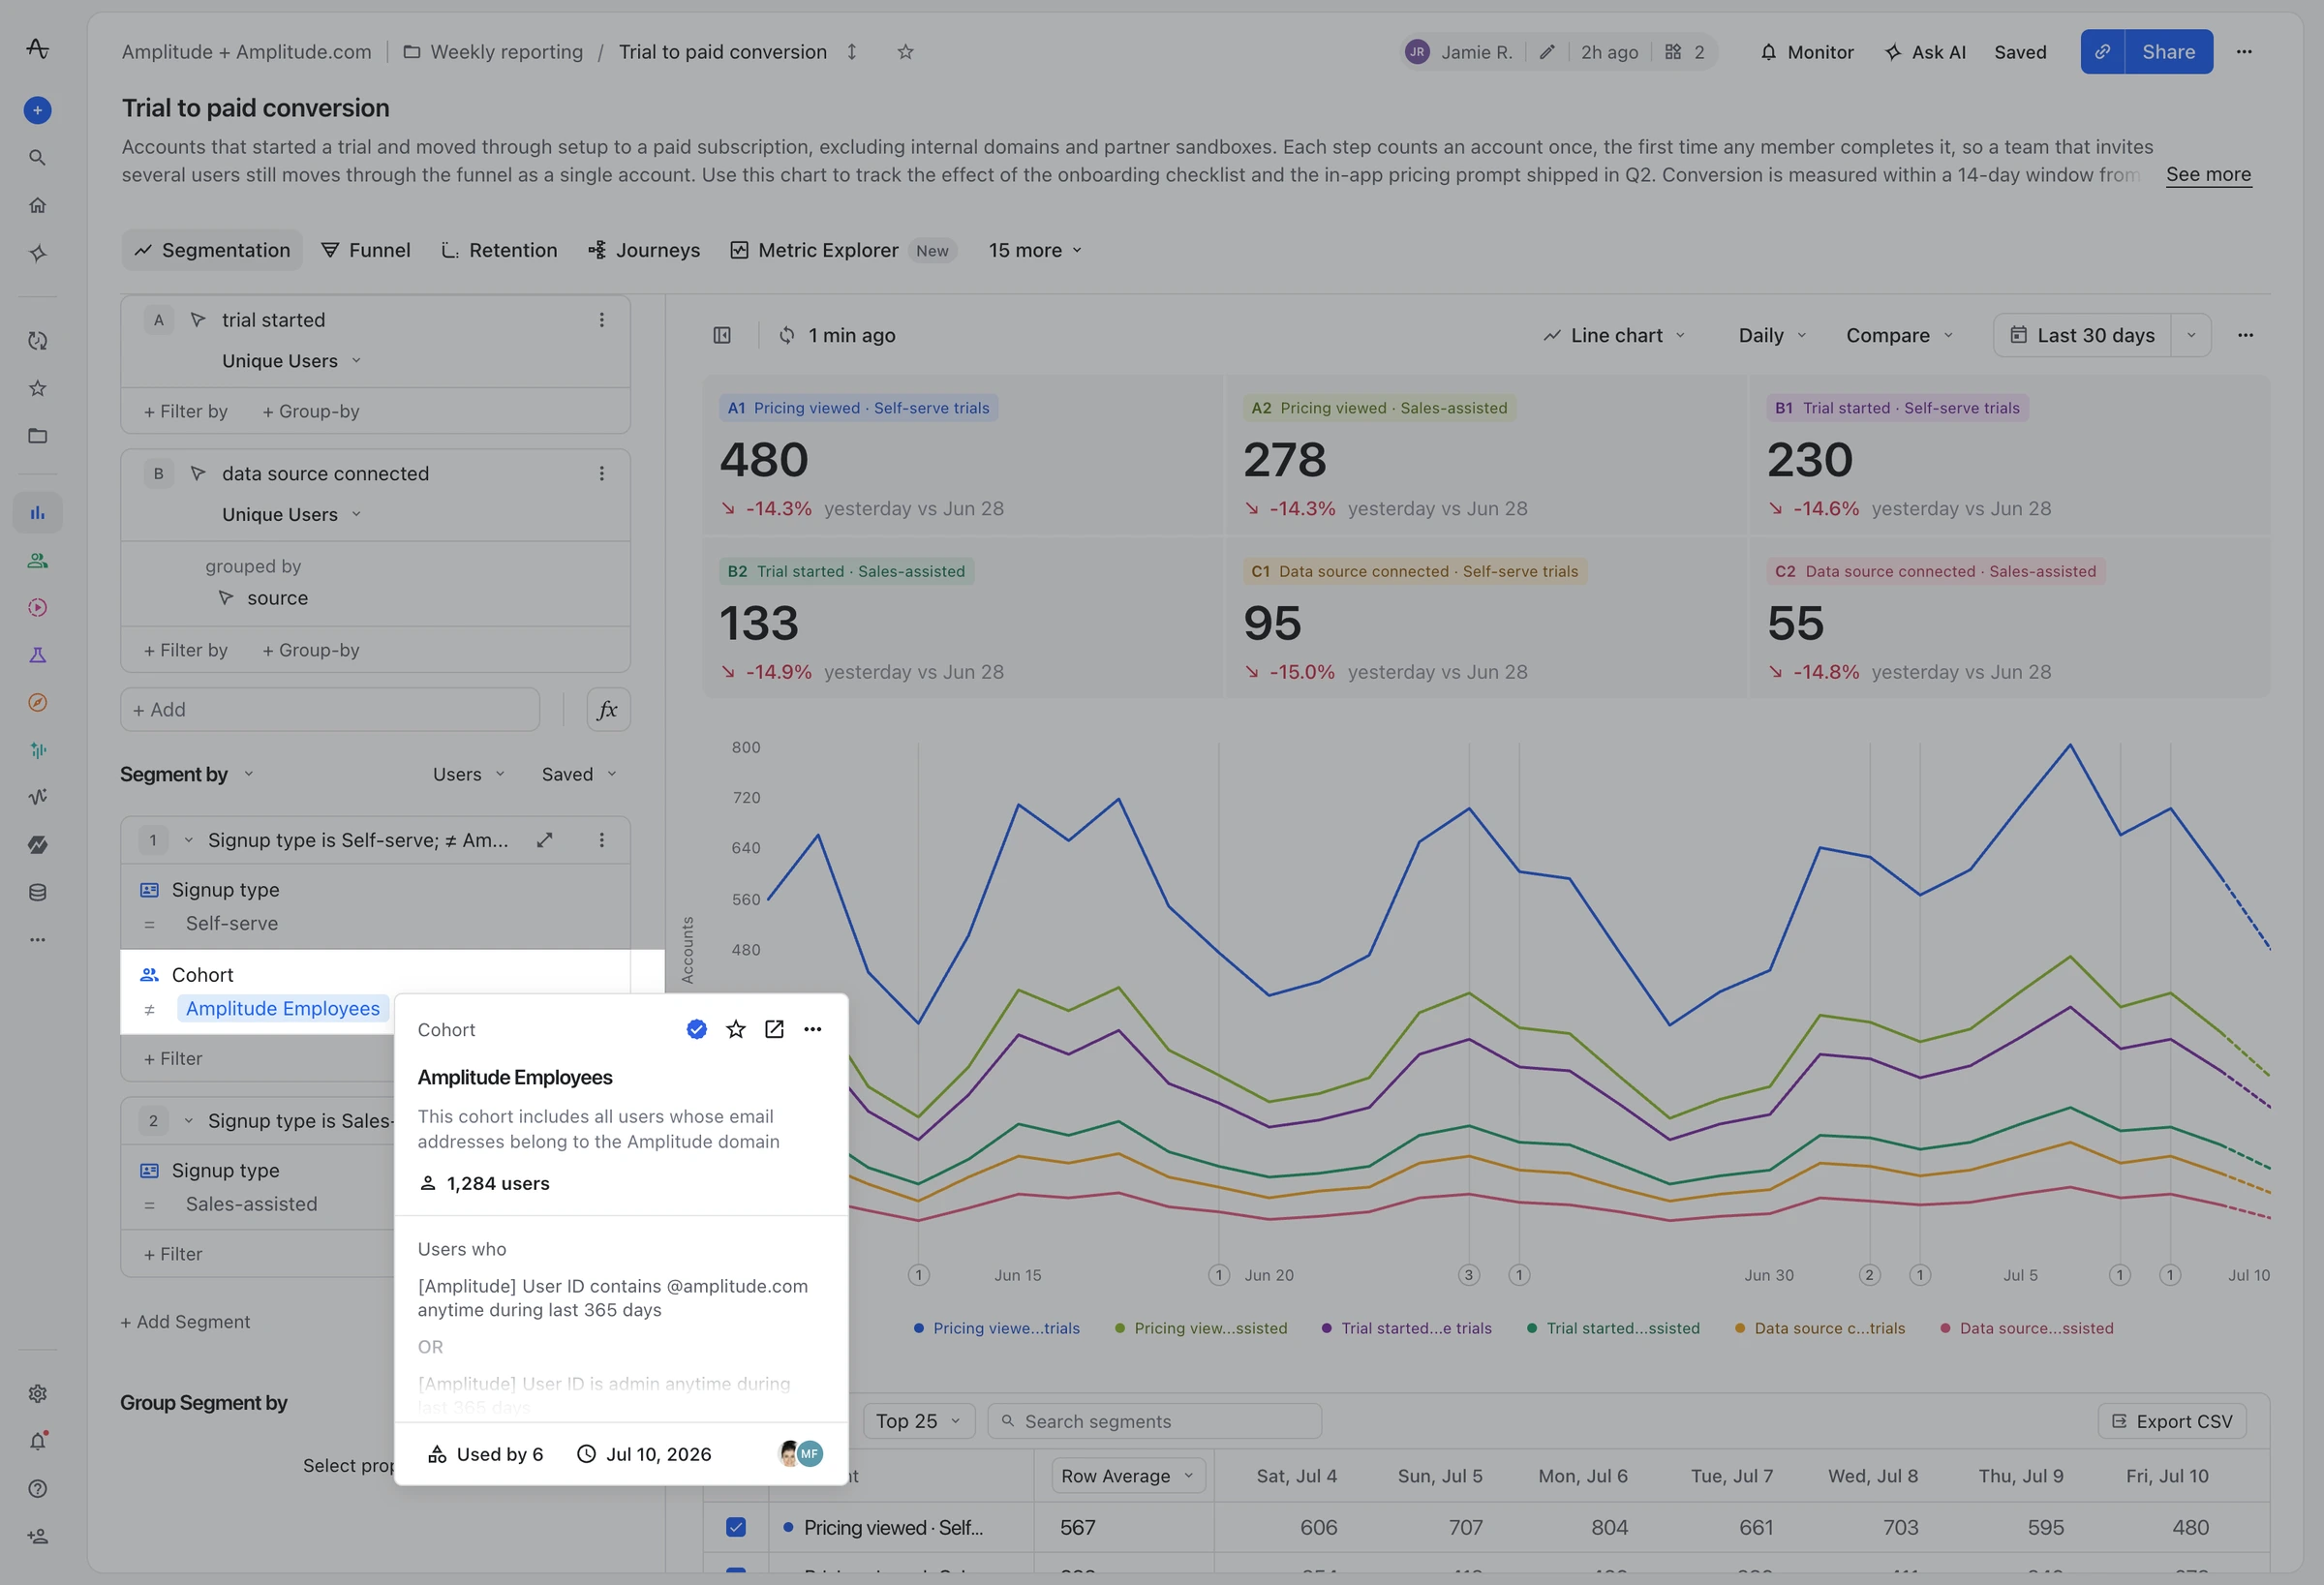Refresh chart via 1 min ago icon
Viewport: 2324px width, 1585px height.
[787, 335]
